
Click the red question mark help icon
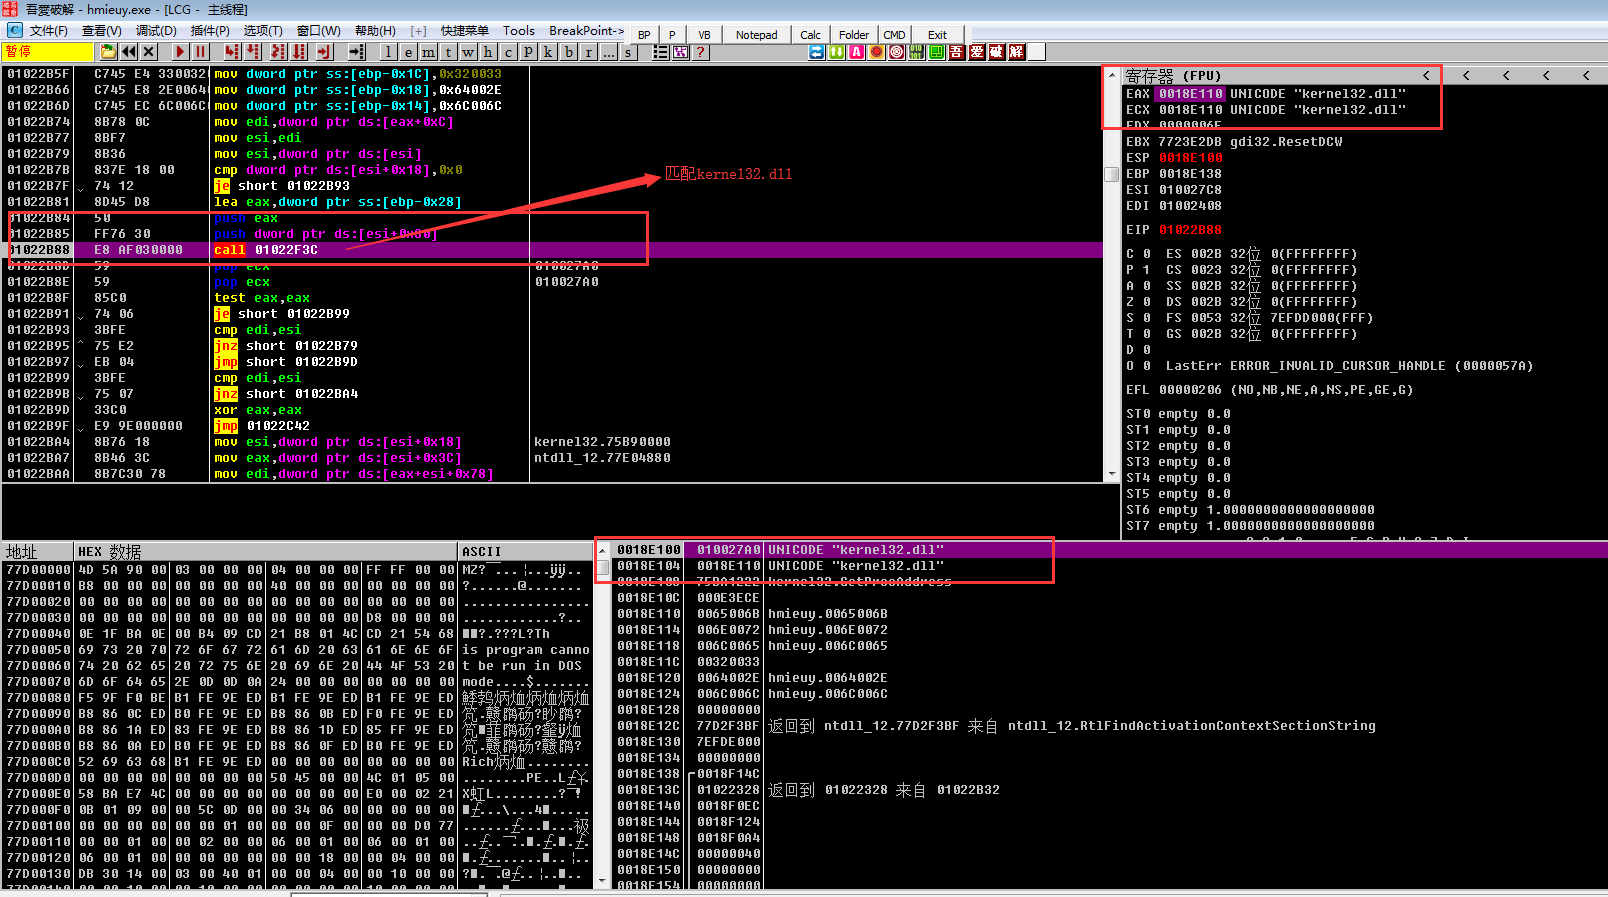(x=701, y=52)
